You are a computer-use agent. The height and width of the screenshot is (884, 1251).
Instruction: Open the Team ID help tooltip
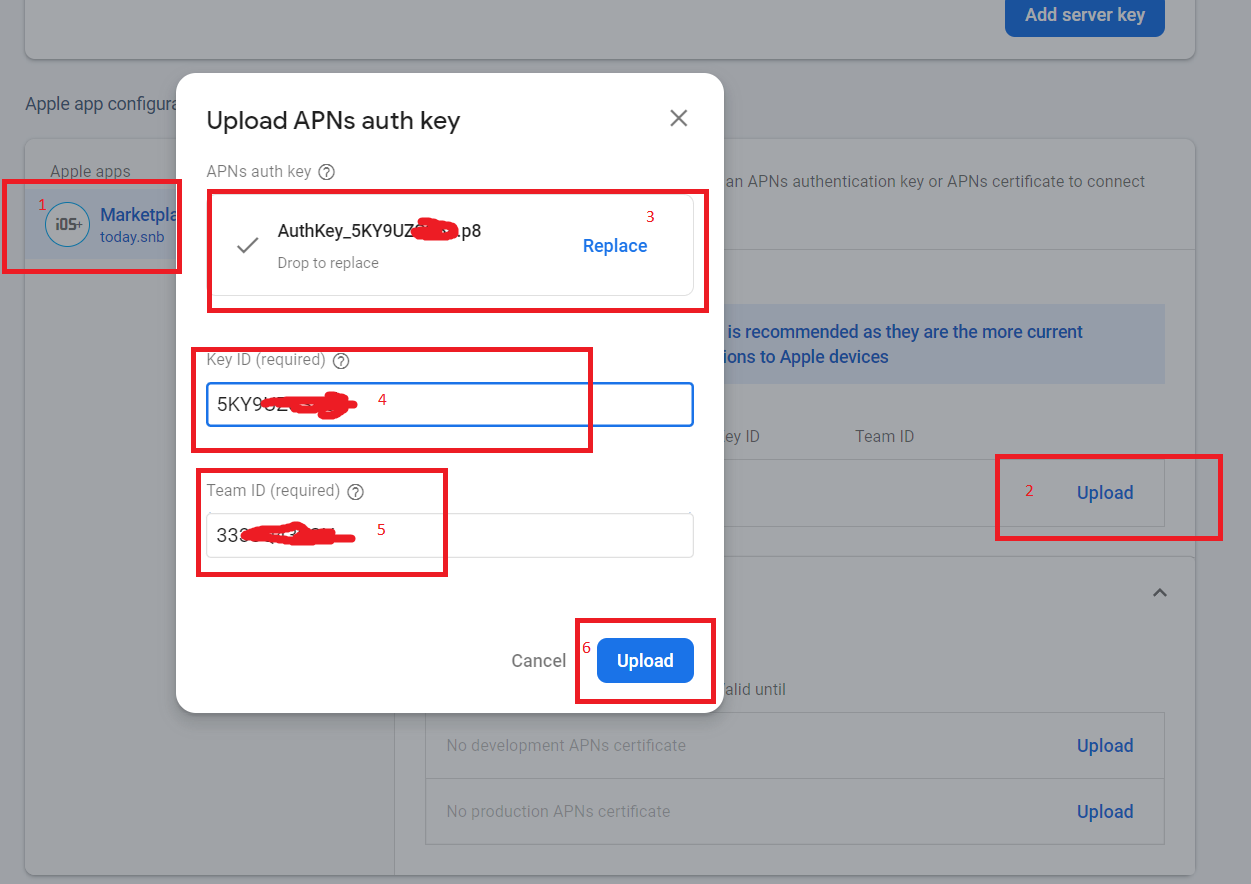click(355, 491)
